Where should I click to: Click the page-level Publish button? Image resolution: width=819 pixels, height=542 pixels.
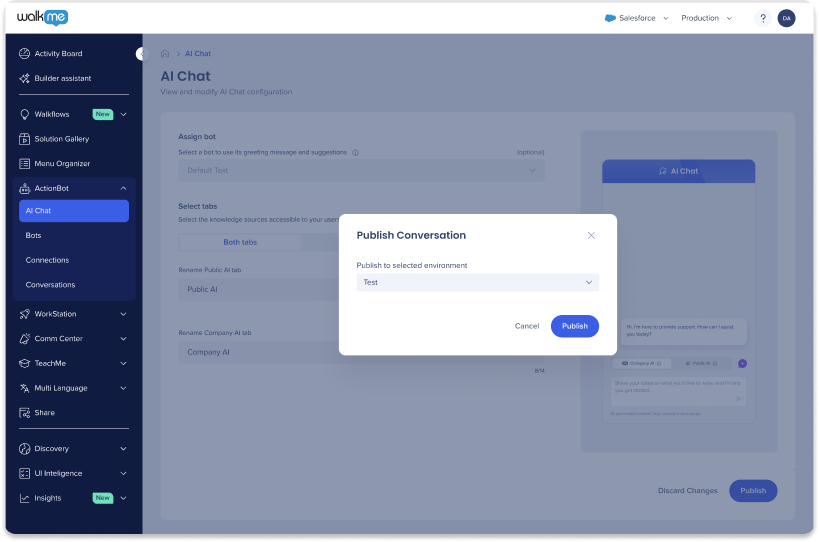(x=753, y=491)
